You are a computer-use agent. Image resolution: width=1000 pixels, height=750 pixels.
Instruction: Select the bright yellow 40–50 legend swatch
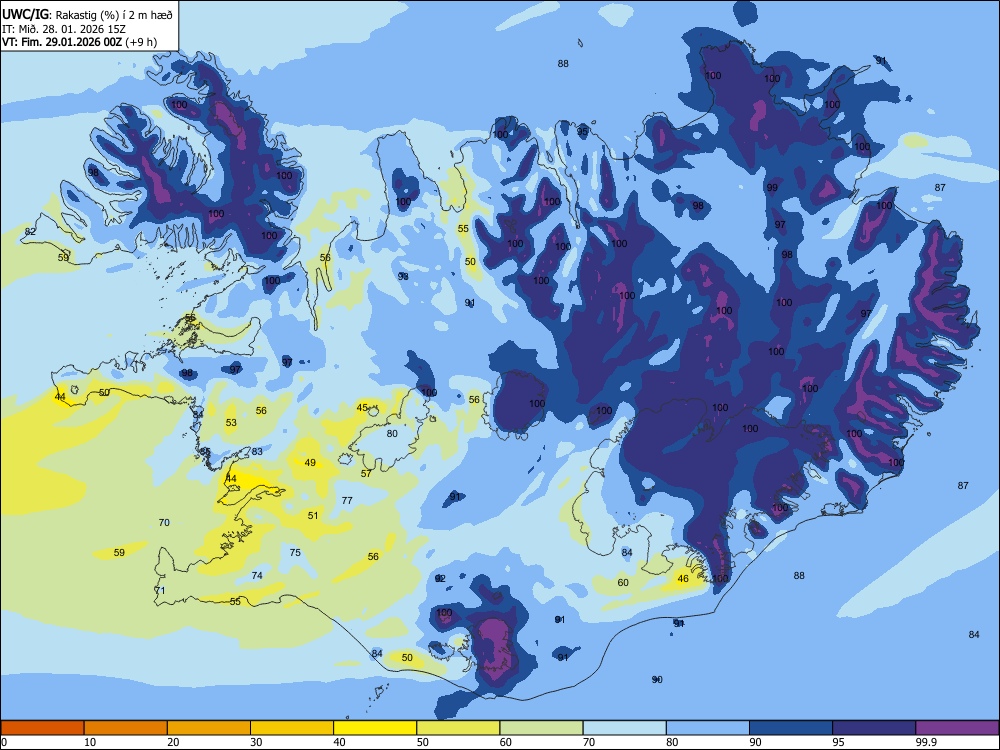coord(375,728)
